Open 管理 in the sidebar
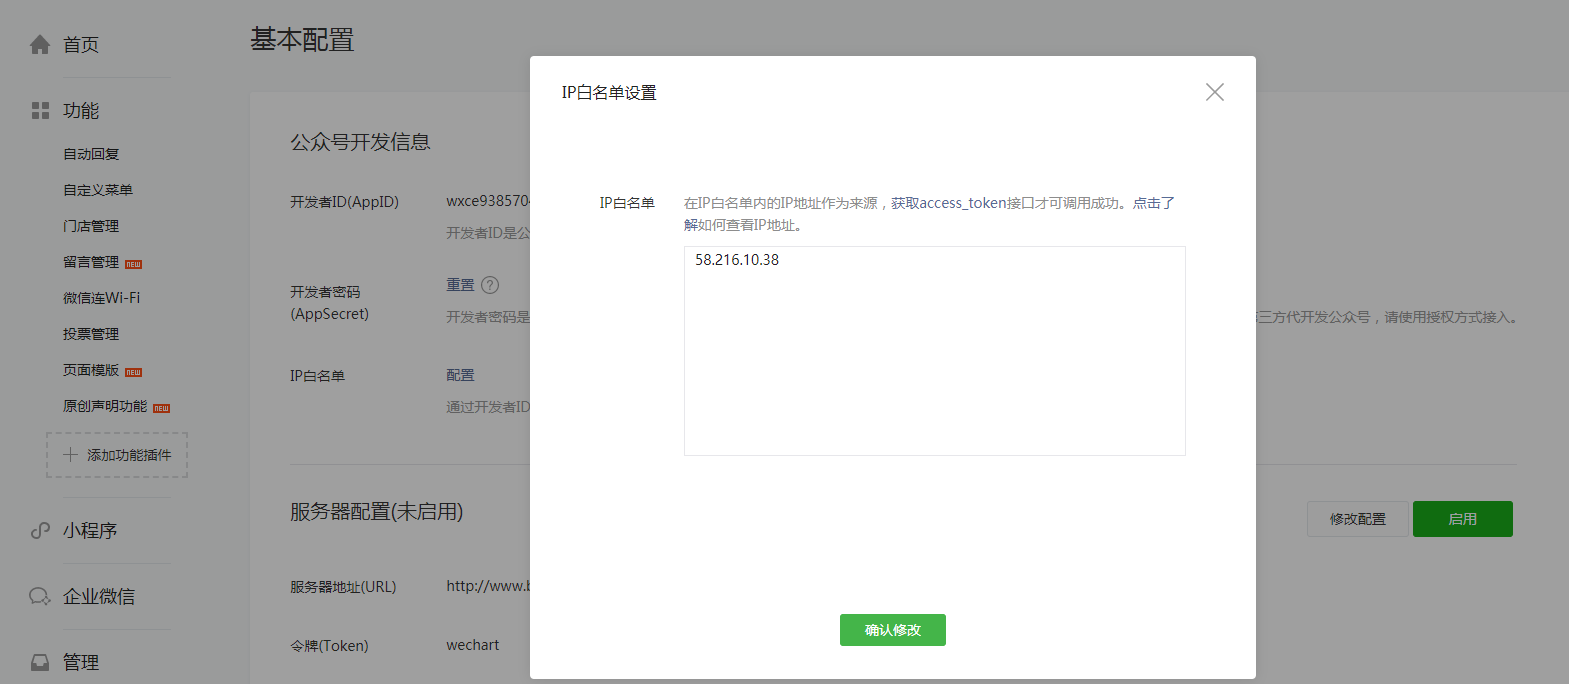The width and height of the screenshot is (1569, 684). 81,662
